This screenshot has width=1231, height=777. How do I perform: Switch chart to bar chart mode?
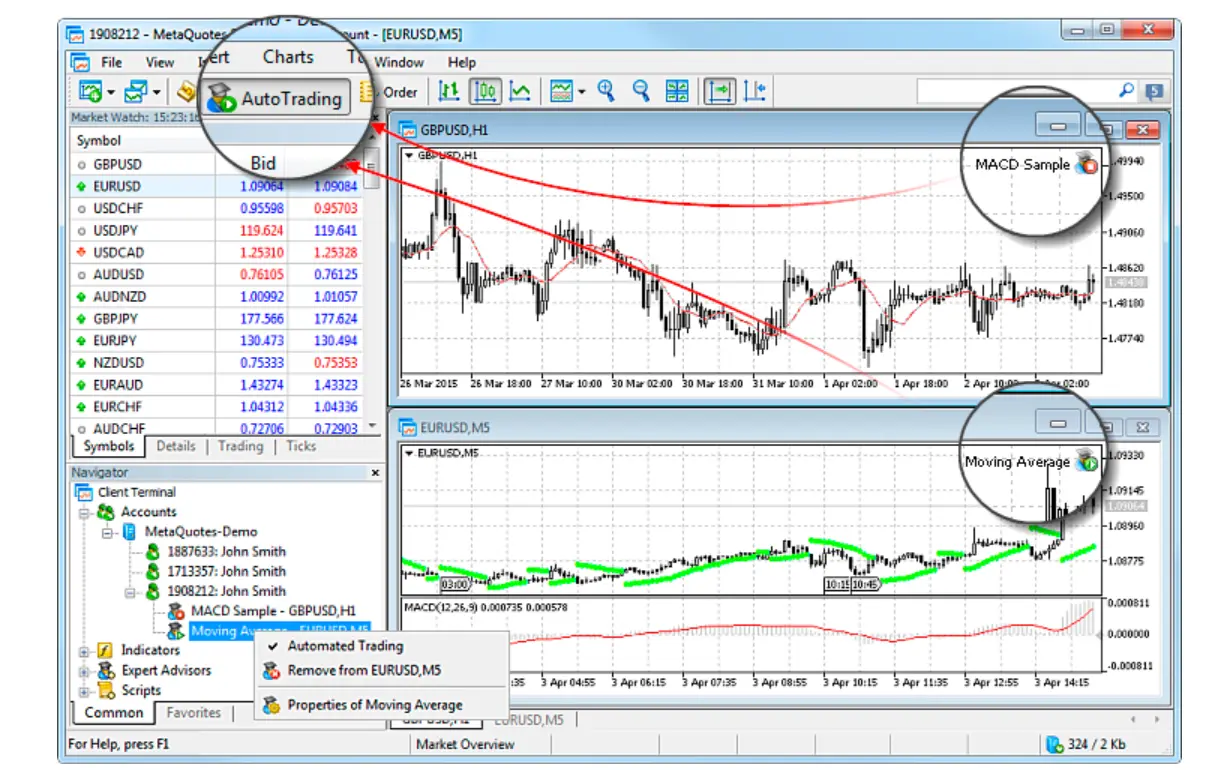(450, 92)
